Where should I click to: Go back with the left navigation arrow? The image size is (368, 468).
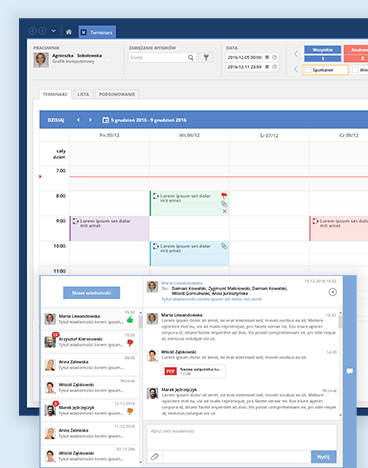(32, 31)
